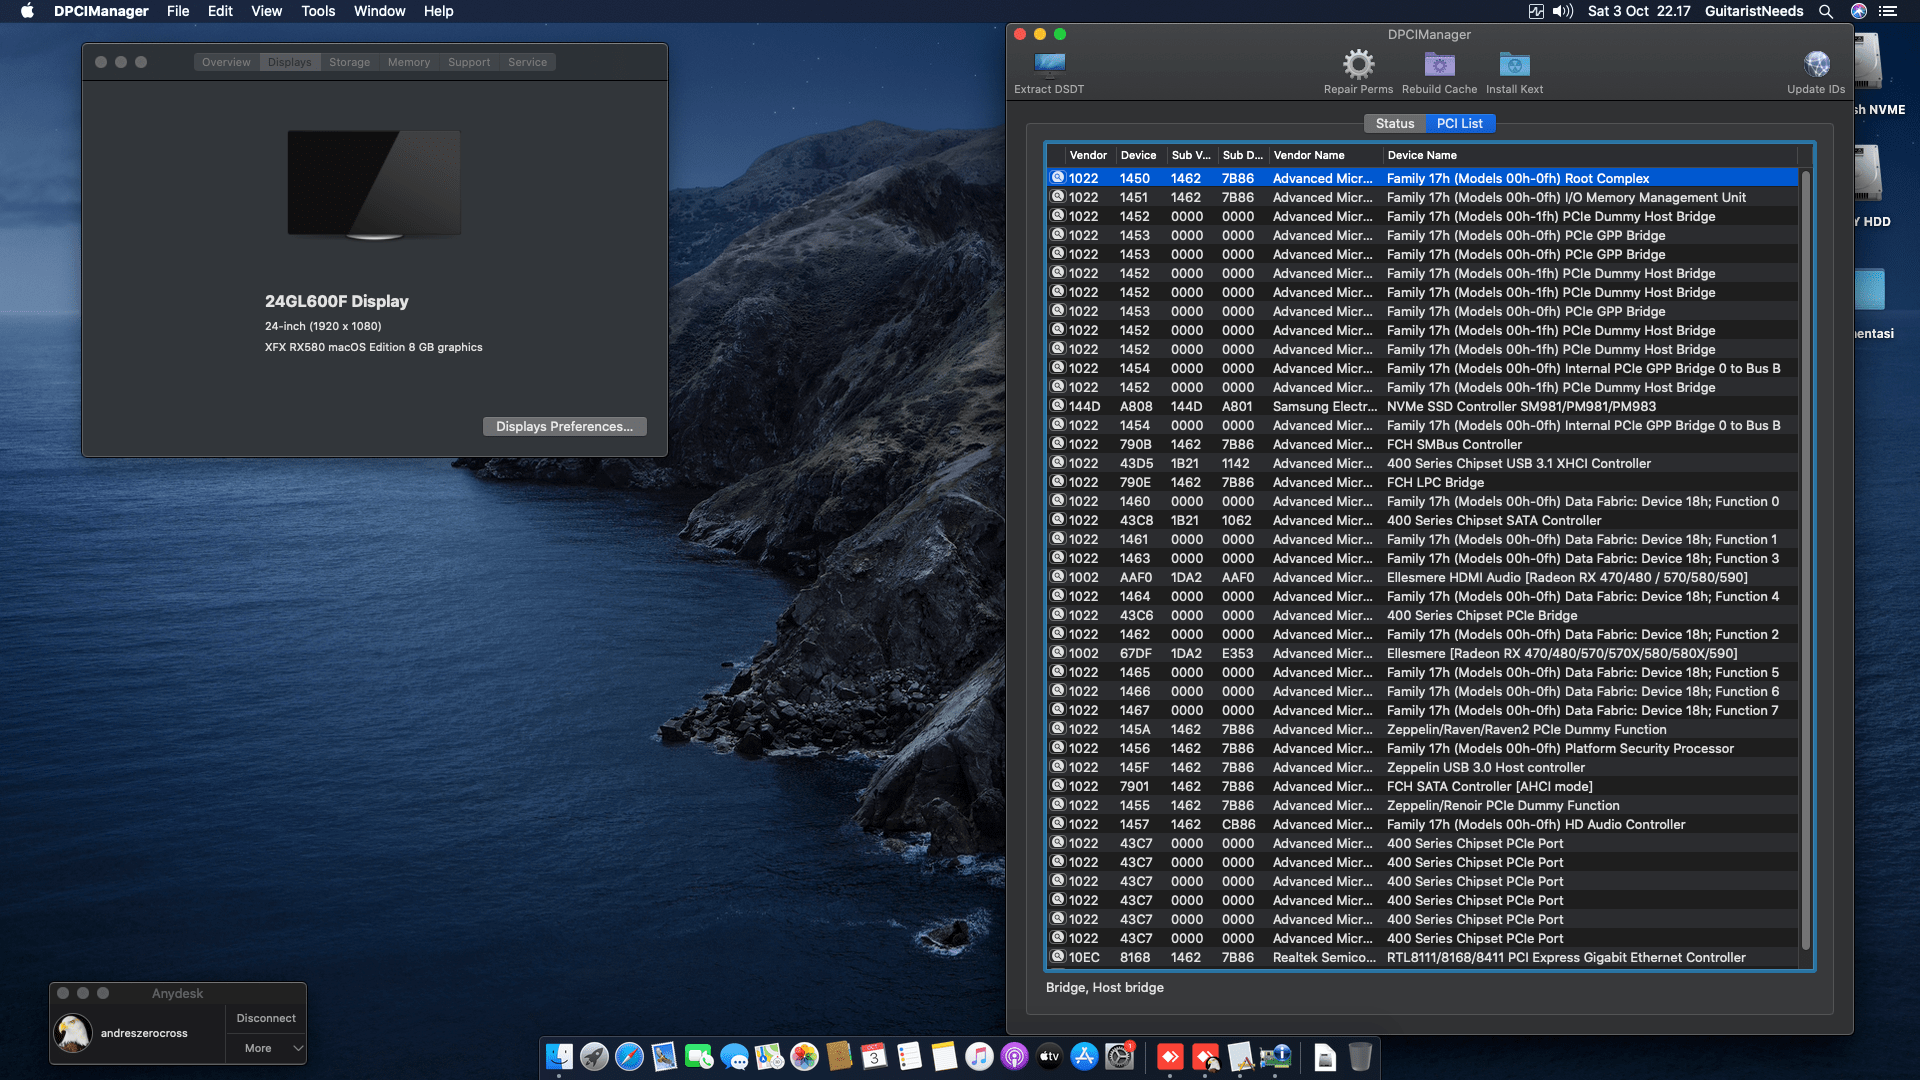The width and height of the screenshot is (1920, 1080).
Task: Sort the PCI list by Device Name column
Action: [x=1590, y=155]
